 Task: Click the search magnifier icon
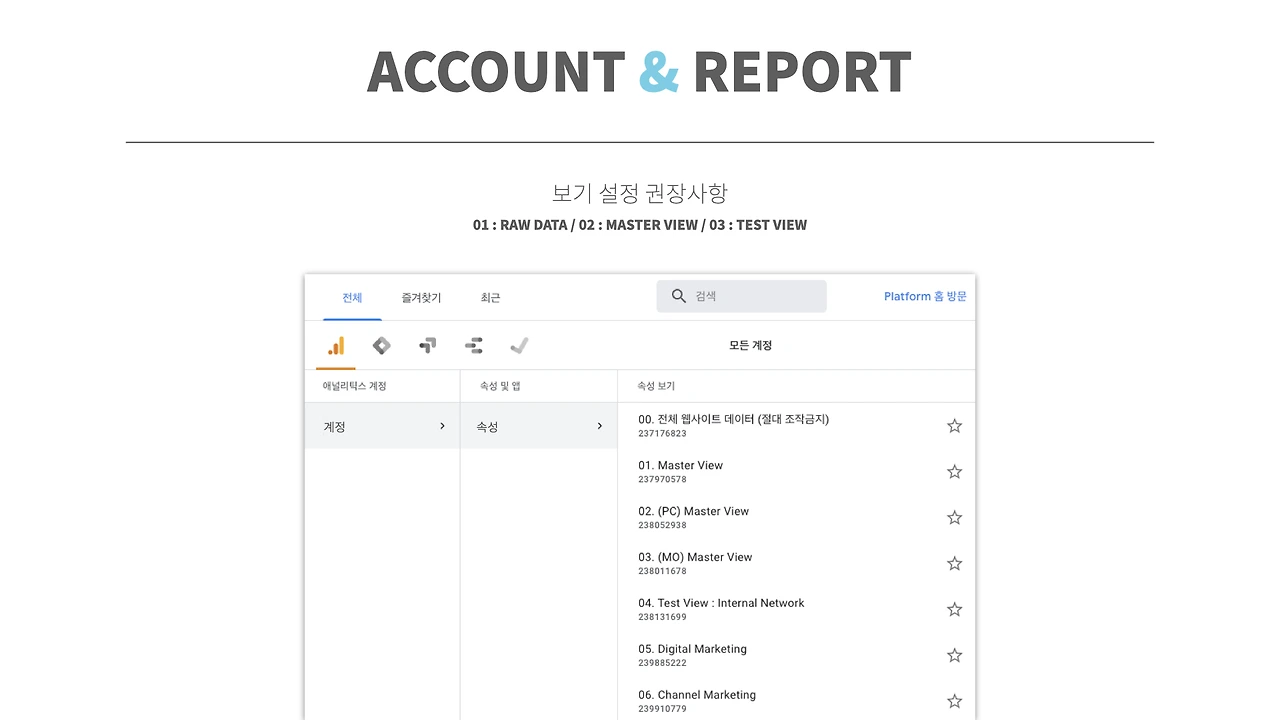(x=679, y=296)
